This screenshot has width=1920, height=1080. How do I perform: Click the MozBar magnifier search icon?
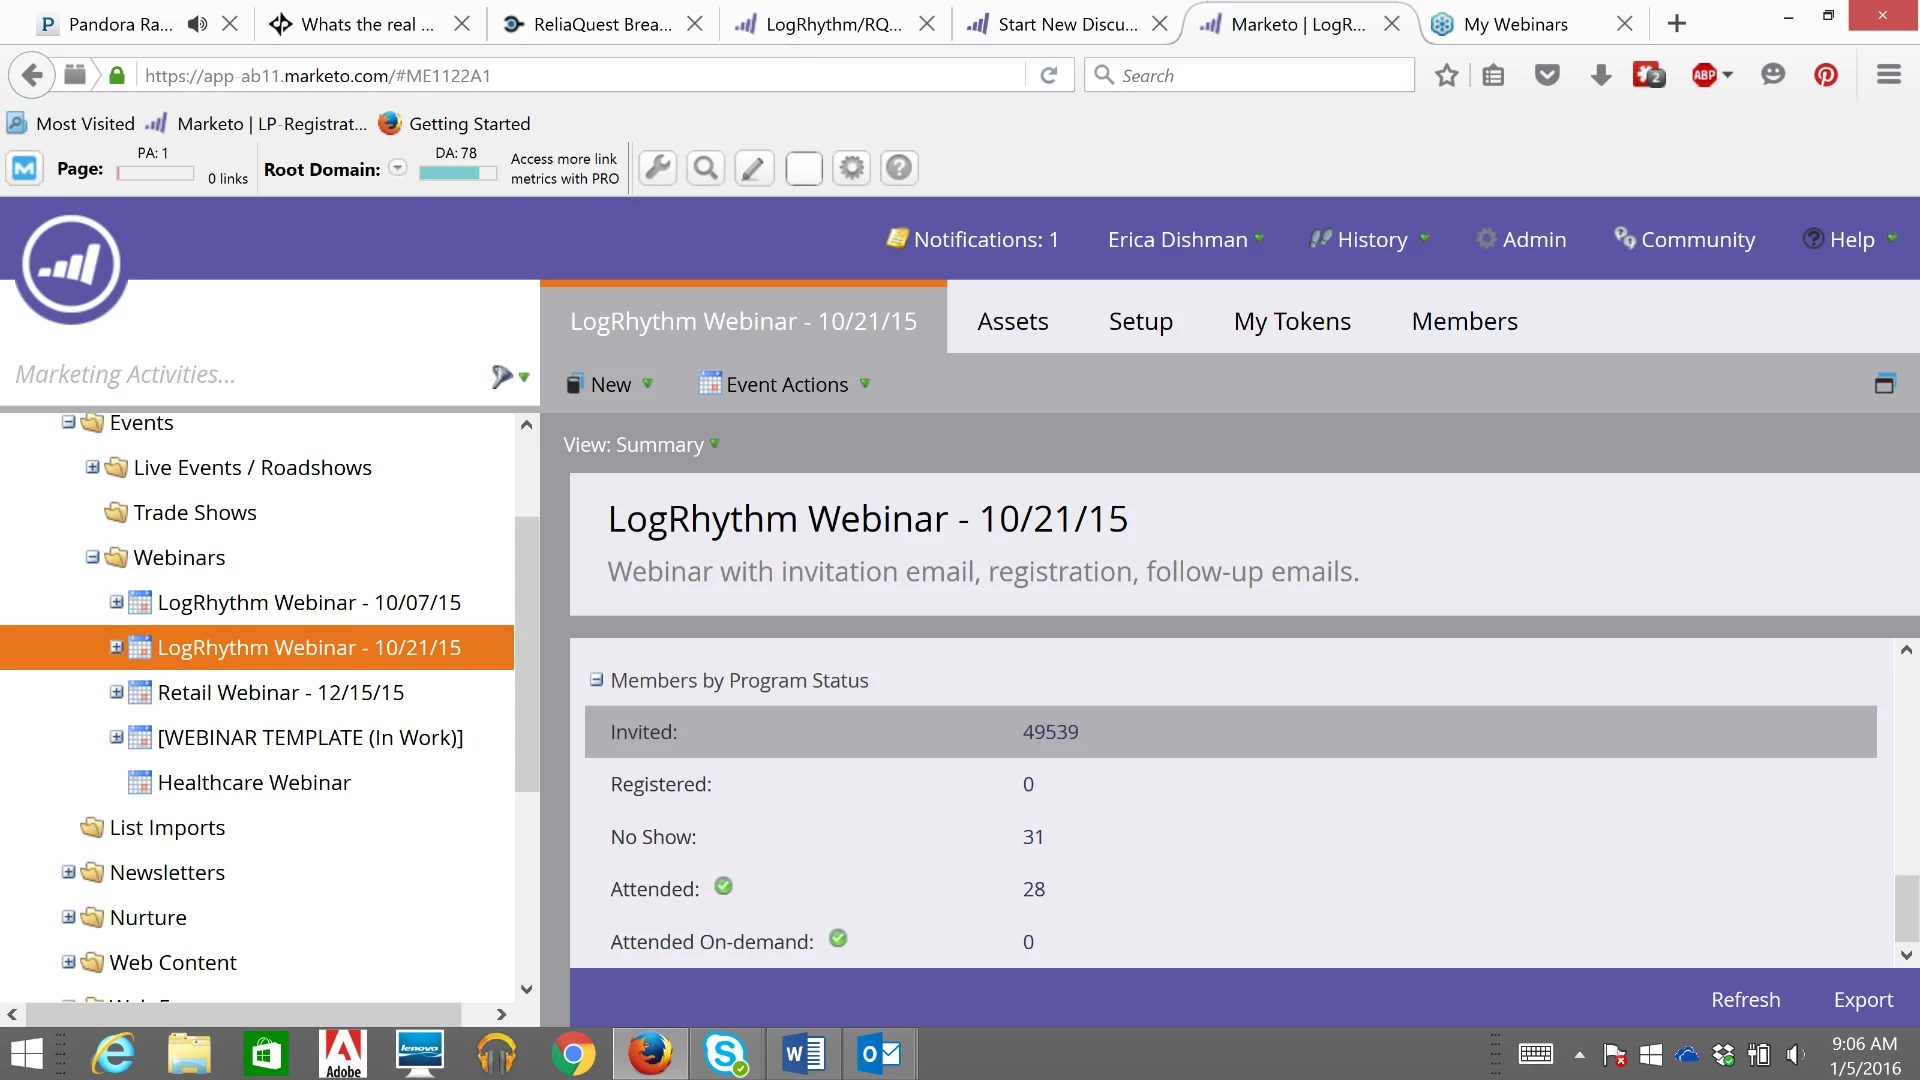(x=706, y=168)
